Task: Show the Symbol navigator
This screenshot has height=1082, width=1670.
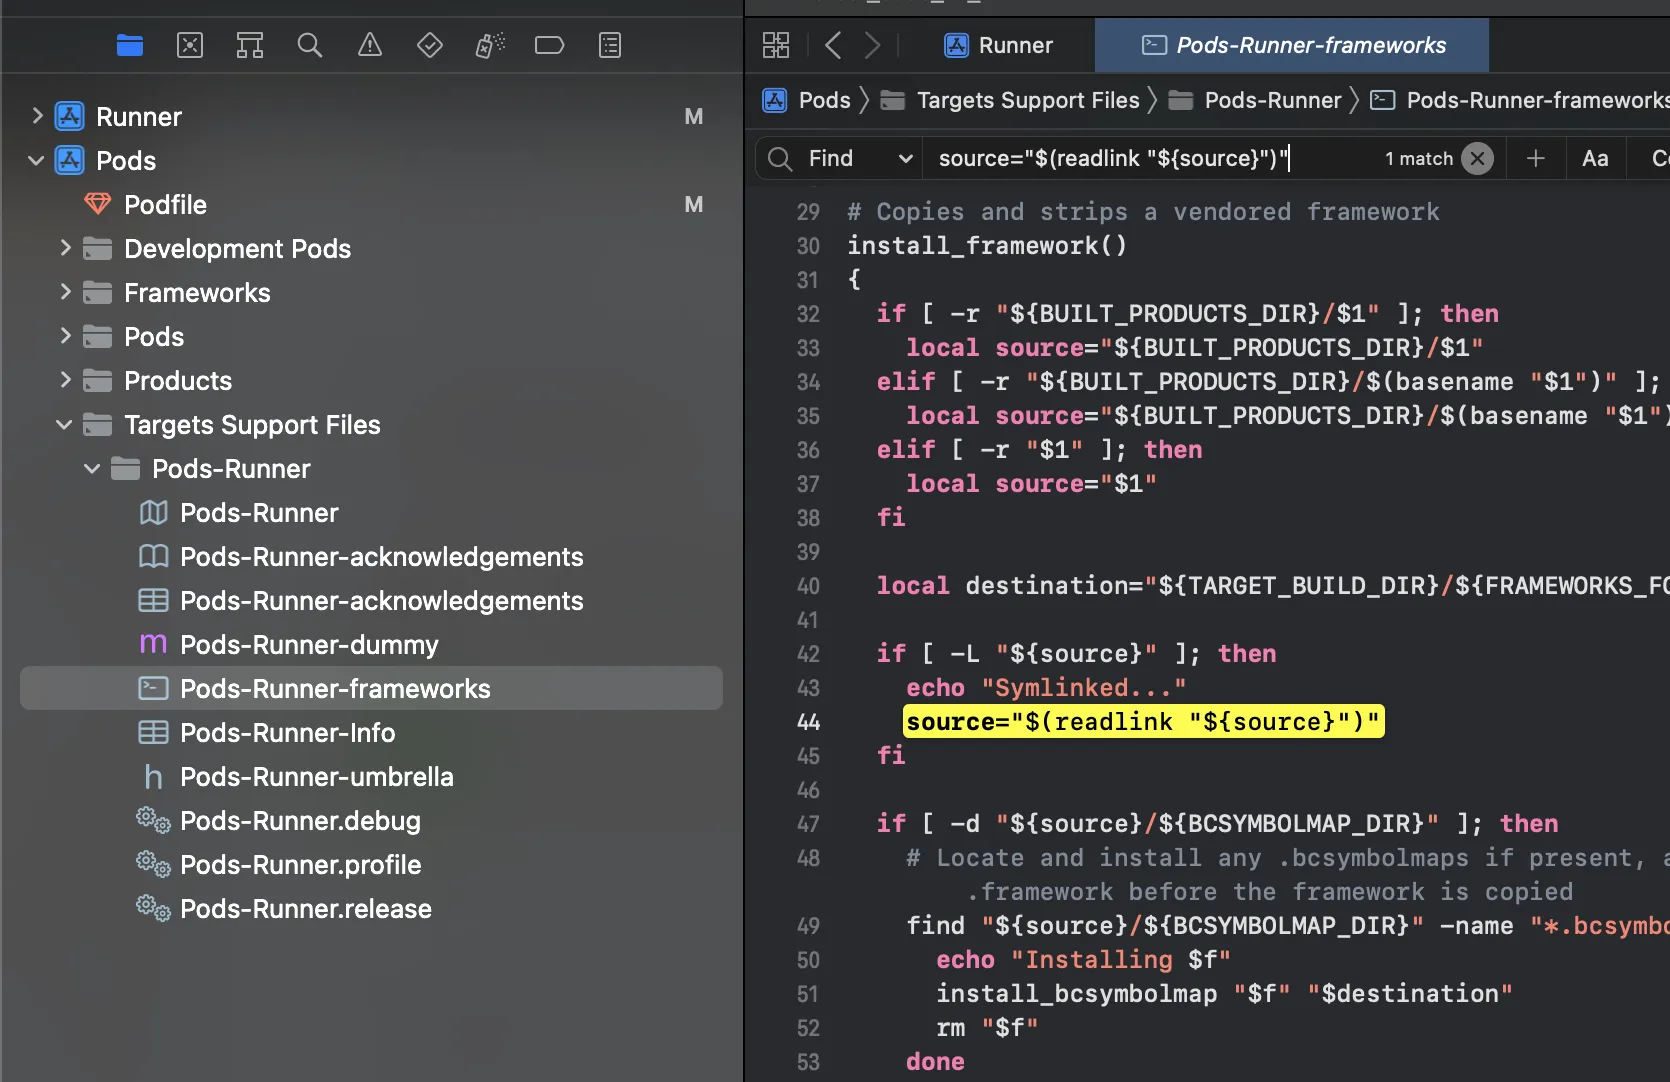Action: pos(250,45)
